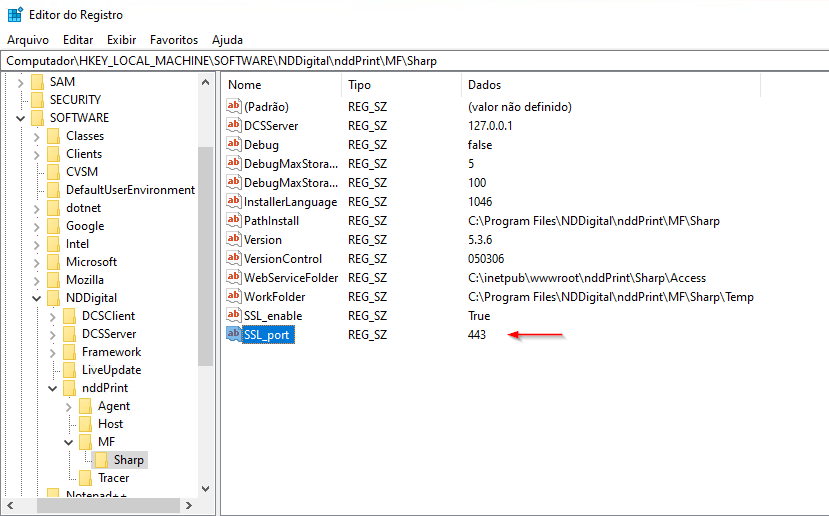
Task: Select the LiveUpdate key in tree
Action: point(111,370)
